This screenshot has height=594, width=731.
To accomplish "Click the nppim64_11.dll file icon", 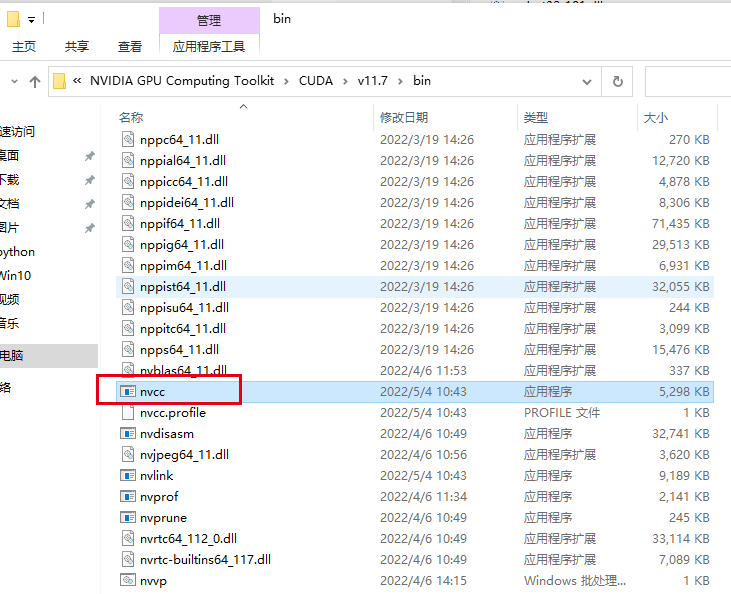I will point(128,265).
